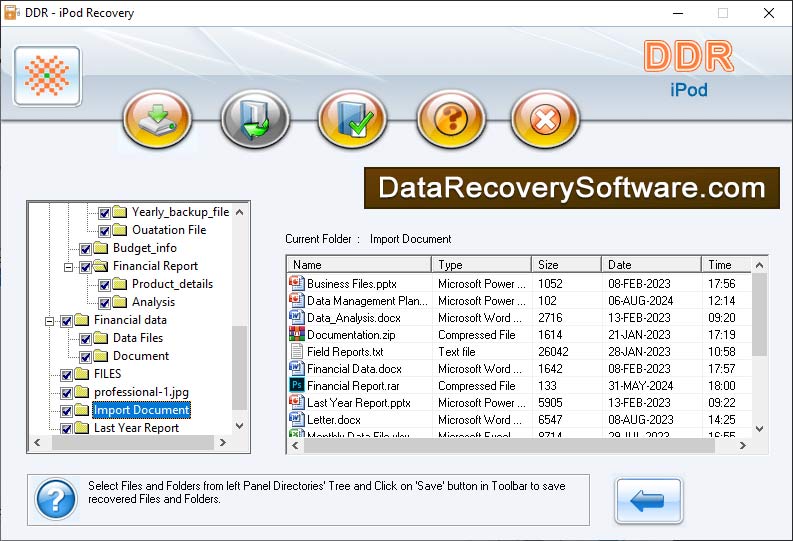Open Help using the question mark toolbar icon
The height and width of the screenshot is (541, 793).
pos(450,120)
